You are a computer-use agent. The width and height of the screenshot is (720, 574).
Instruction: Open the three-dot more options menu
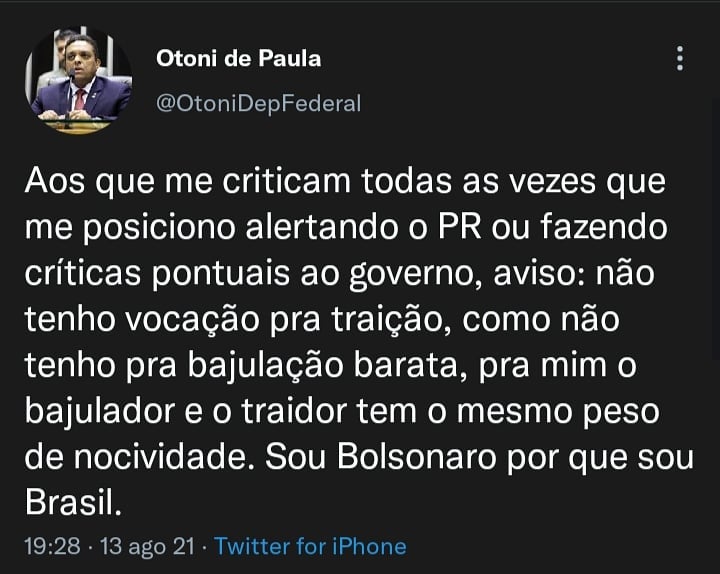[x=680, y=58]
